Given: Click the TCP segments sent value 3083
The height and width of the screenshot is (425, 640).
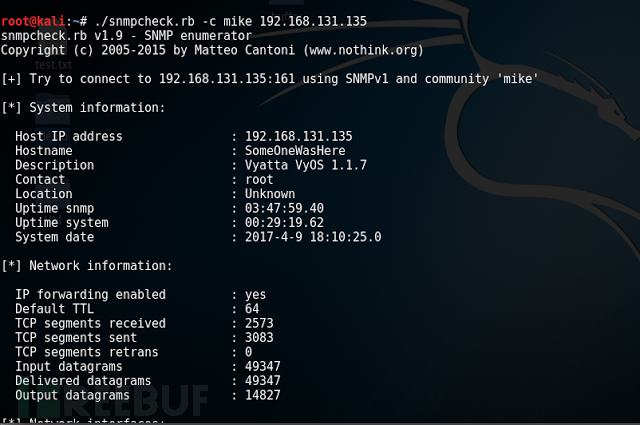Looking at the screenshot, I should tap(259, 338).
